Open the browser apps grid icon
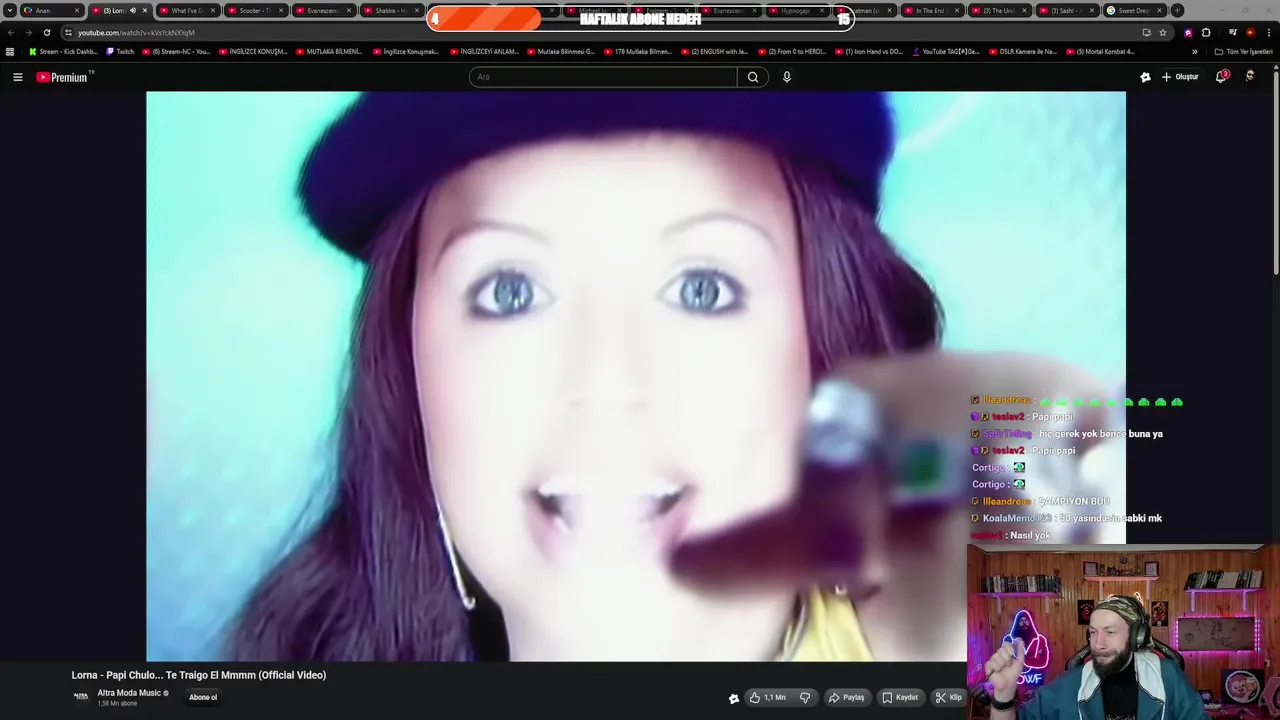Screen dimensions: 1280x720 click(10, 51)
